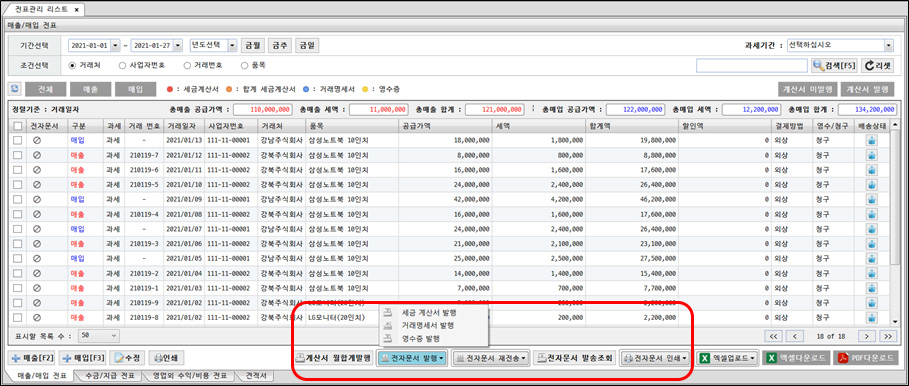Add a purchase slip with 매입[F3]
909x386 pixels.
pyautogui.click(x=84, y=358)
